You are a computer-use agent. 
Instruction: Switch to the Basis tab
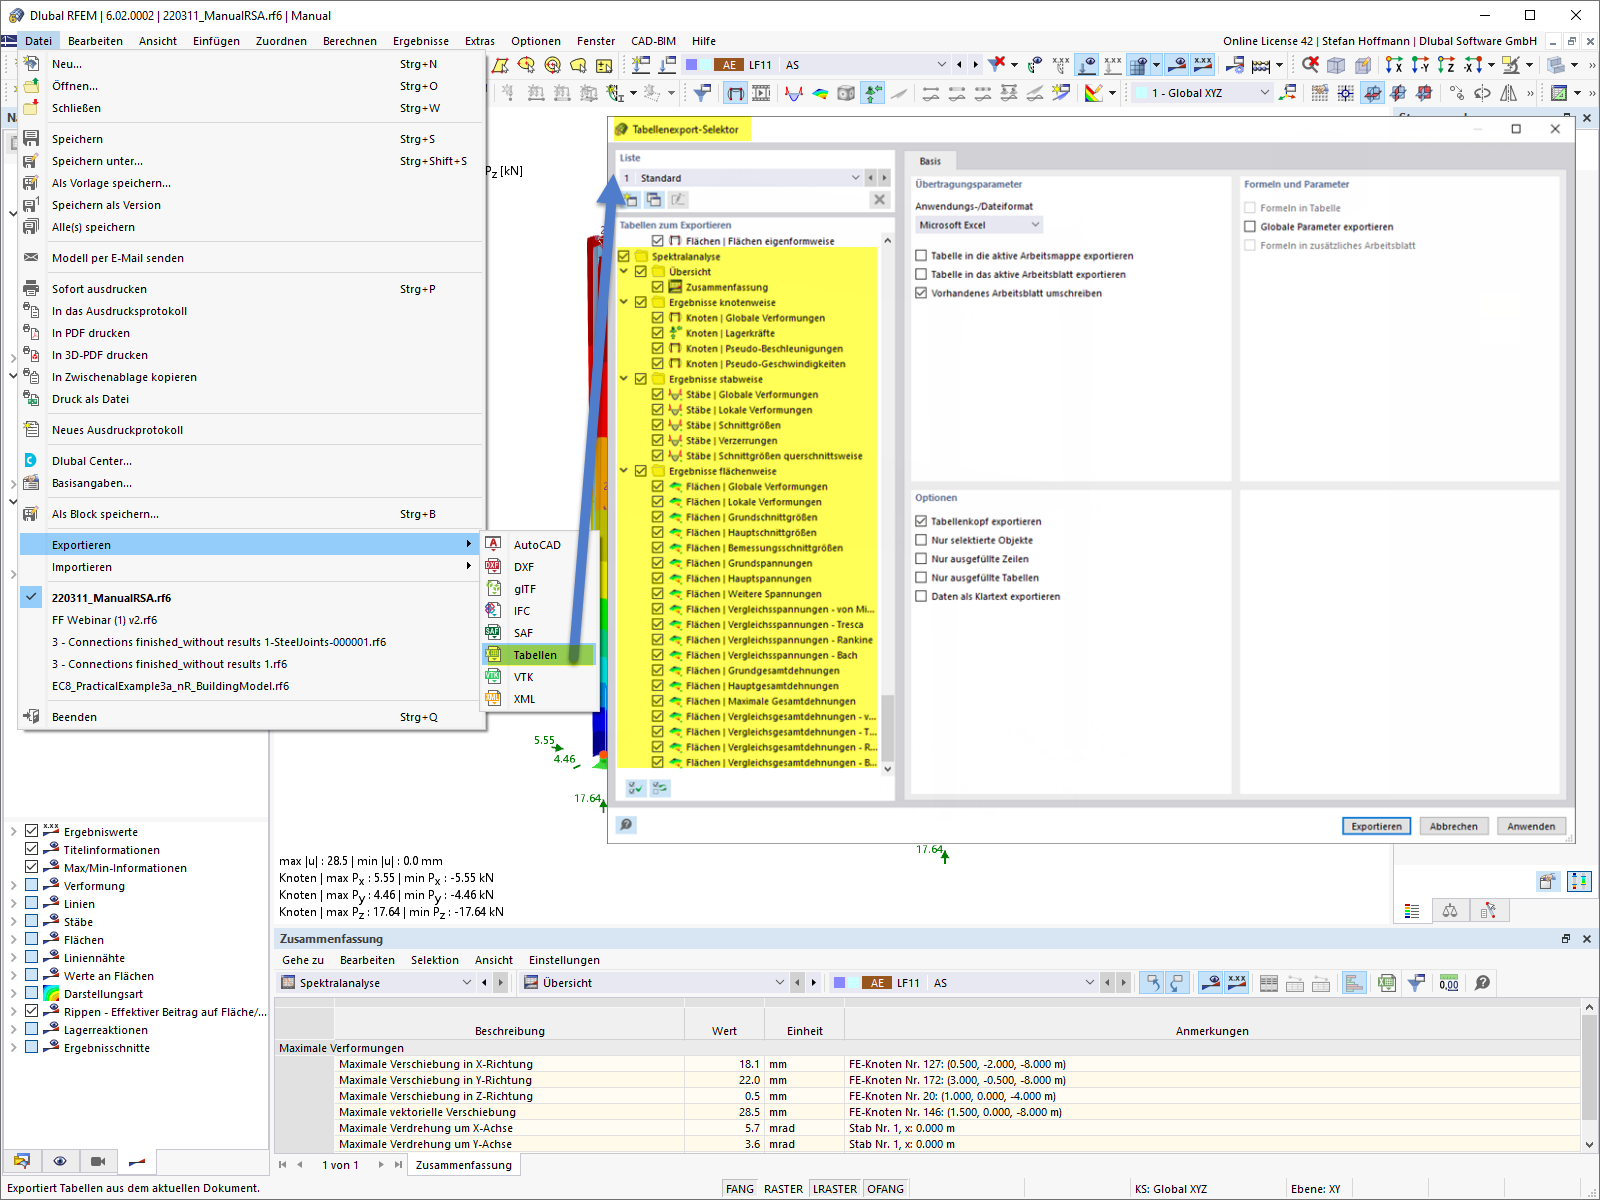click(930, 160)
